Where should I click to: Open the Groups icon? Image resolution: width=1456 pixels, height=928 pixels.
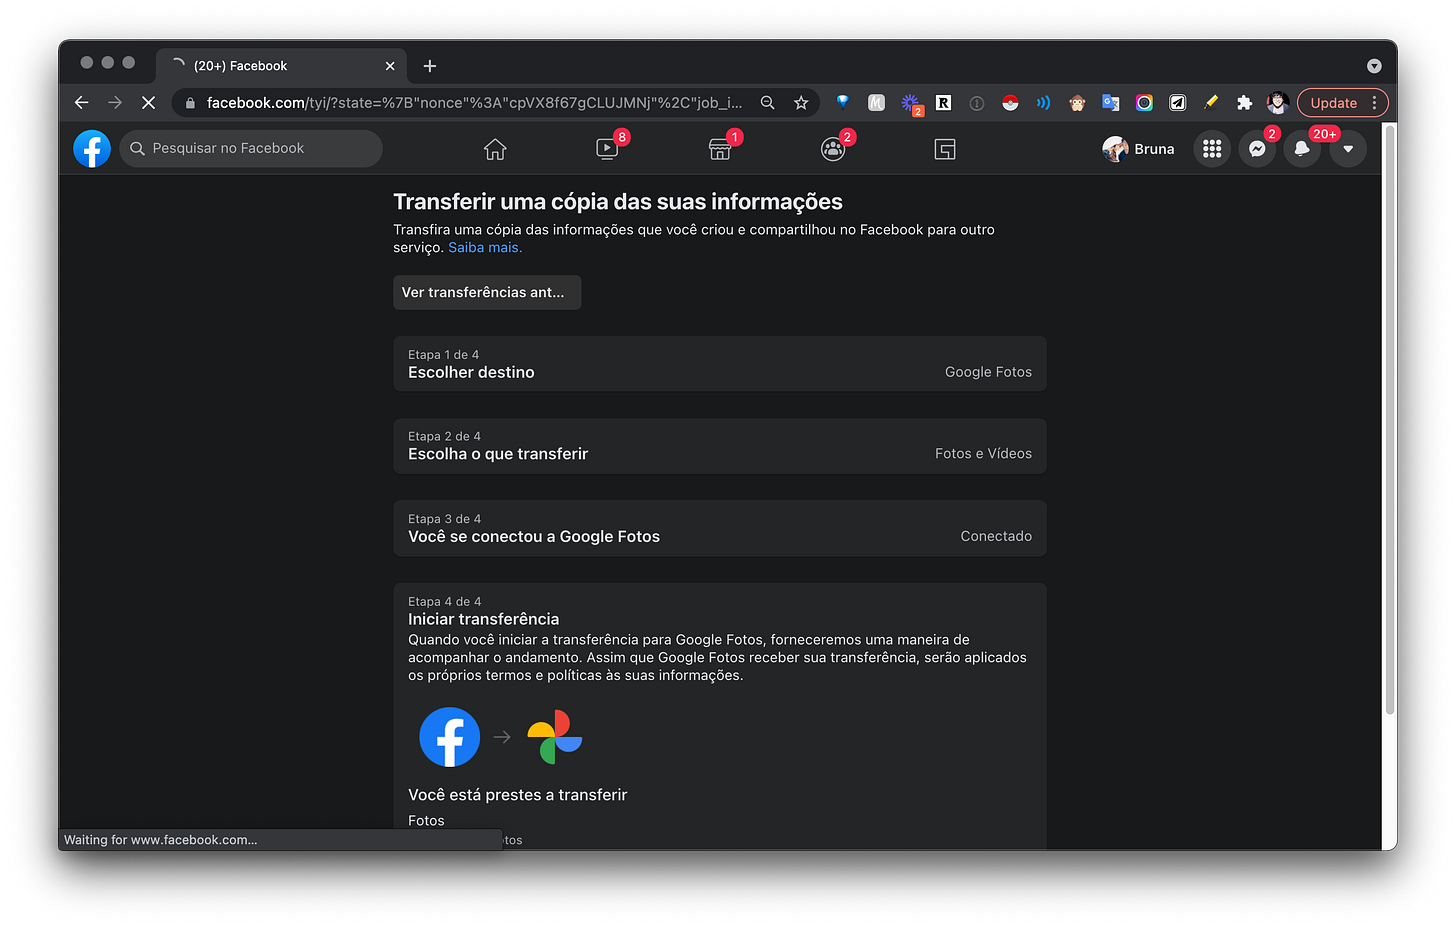coord(832,149)
